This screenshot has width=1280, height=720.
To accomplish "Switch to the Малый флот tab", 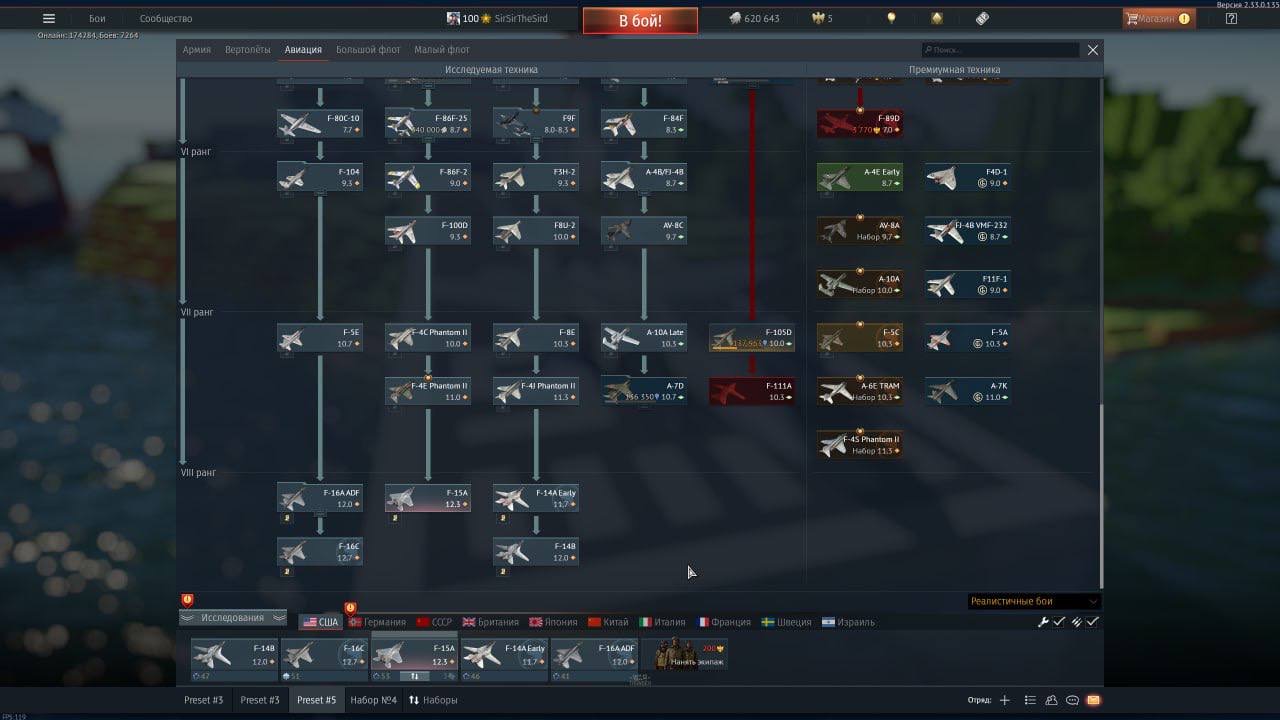I will coord(442,50).
